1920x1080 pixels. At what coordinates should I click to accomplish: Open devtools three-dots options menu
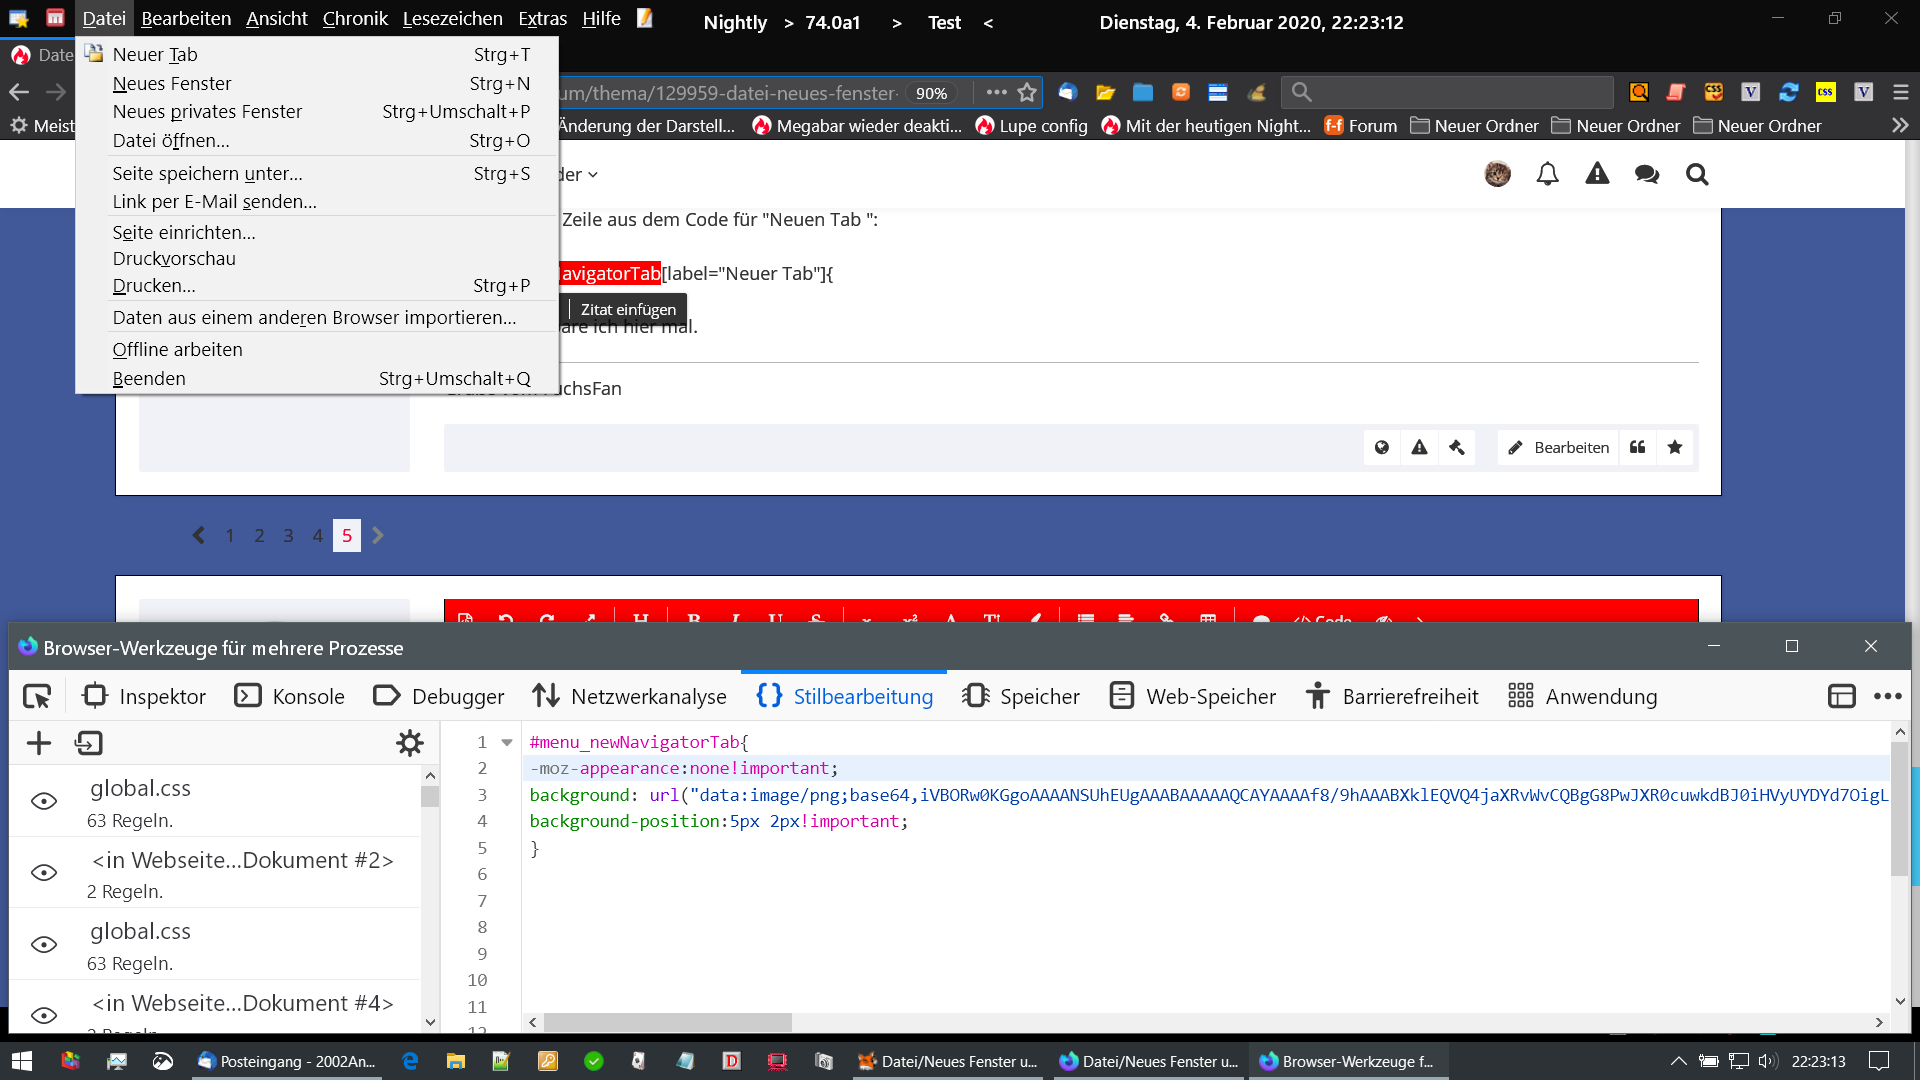click(1887, 696)
